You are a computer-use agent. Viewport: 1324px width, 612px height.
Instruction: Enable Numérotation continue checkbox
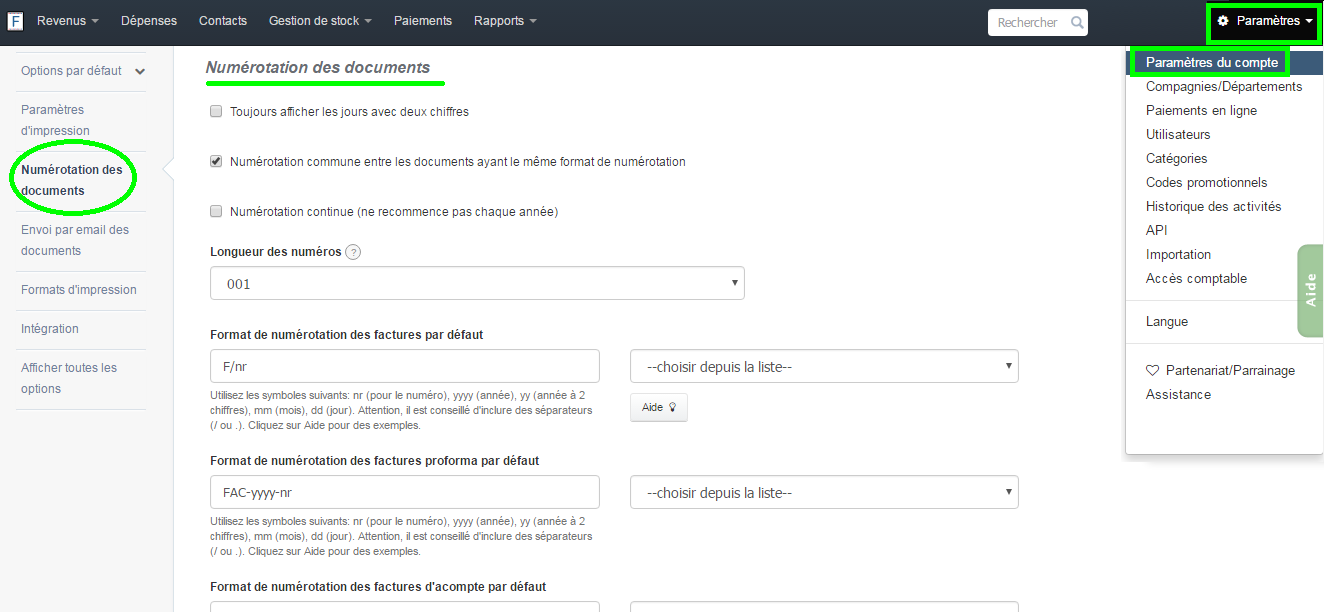pos(216,211)
